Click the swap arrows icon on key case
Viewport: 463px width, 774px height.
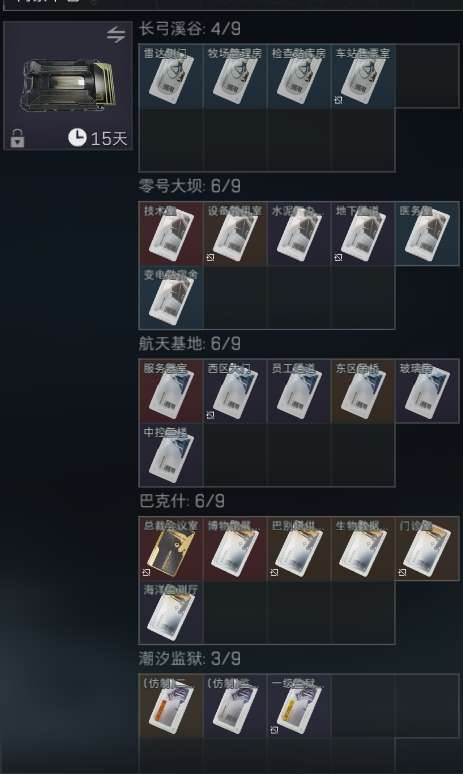pyautogui.click(x=116, y=35)
